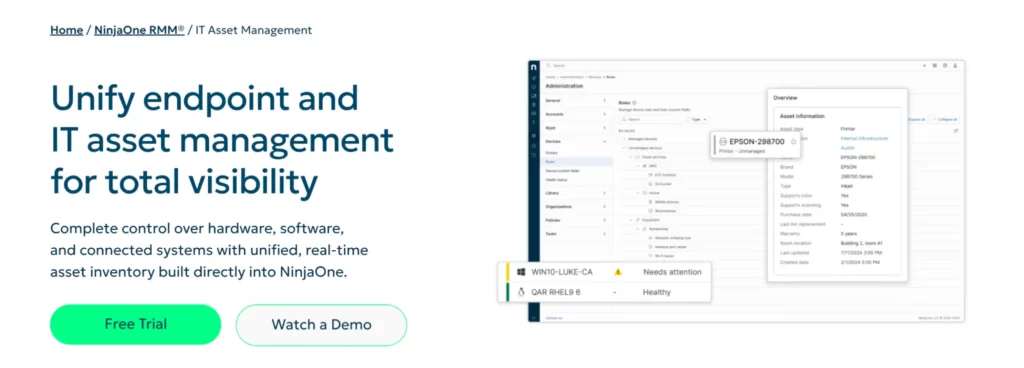Click the Linux penguin icon beside QAR RHEL9 6
Viewport: 1024px width, 368px height.
pos(521,292)
